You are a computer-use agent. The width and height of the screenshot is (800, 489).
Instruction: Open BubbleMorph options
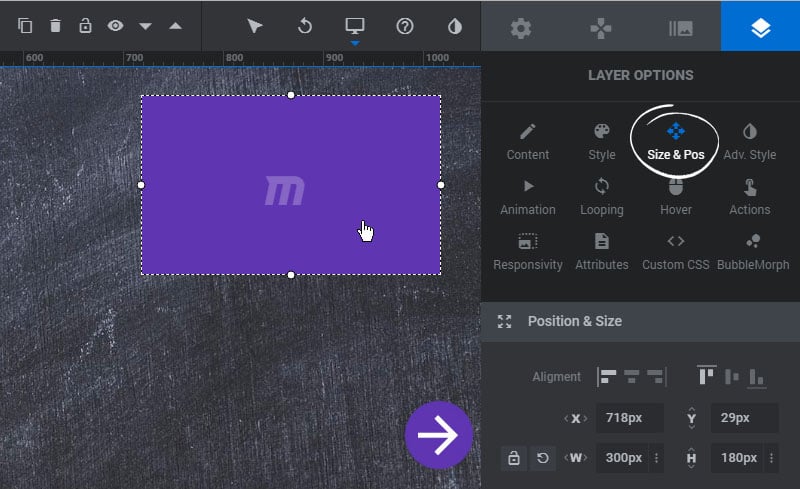tap(753, 252)
